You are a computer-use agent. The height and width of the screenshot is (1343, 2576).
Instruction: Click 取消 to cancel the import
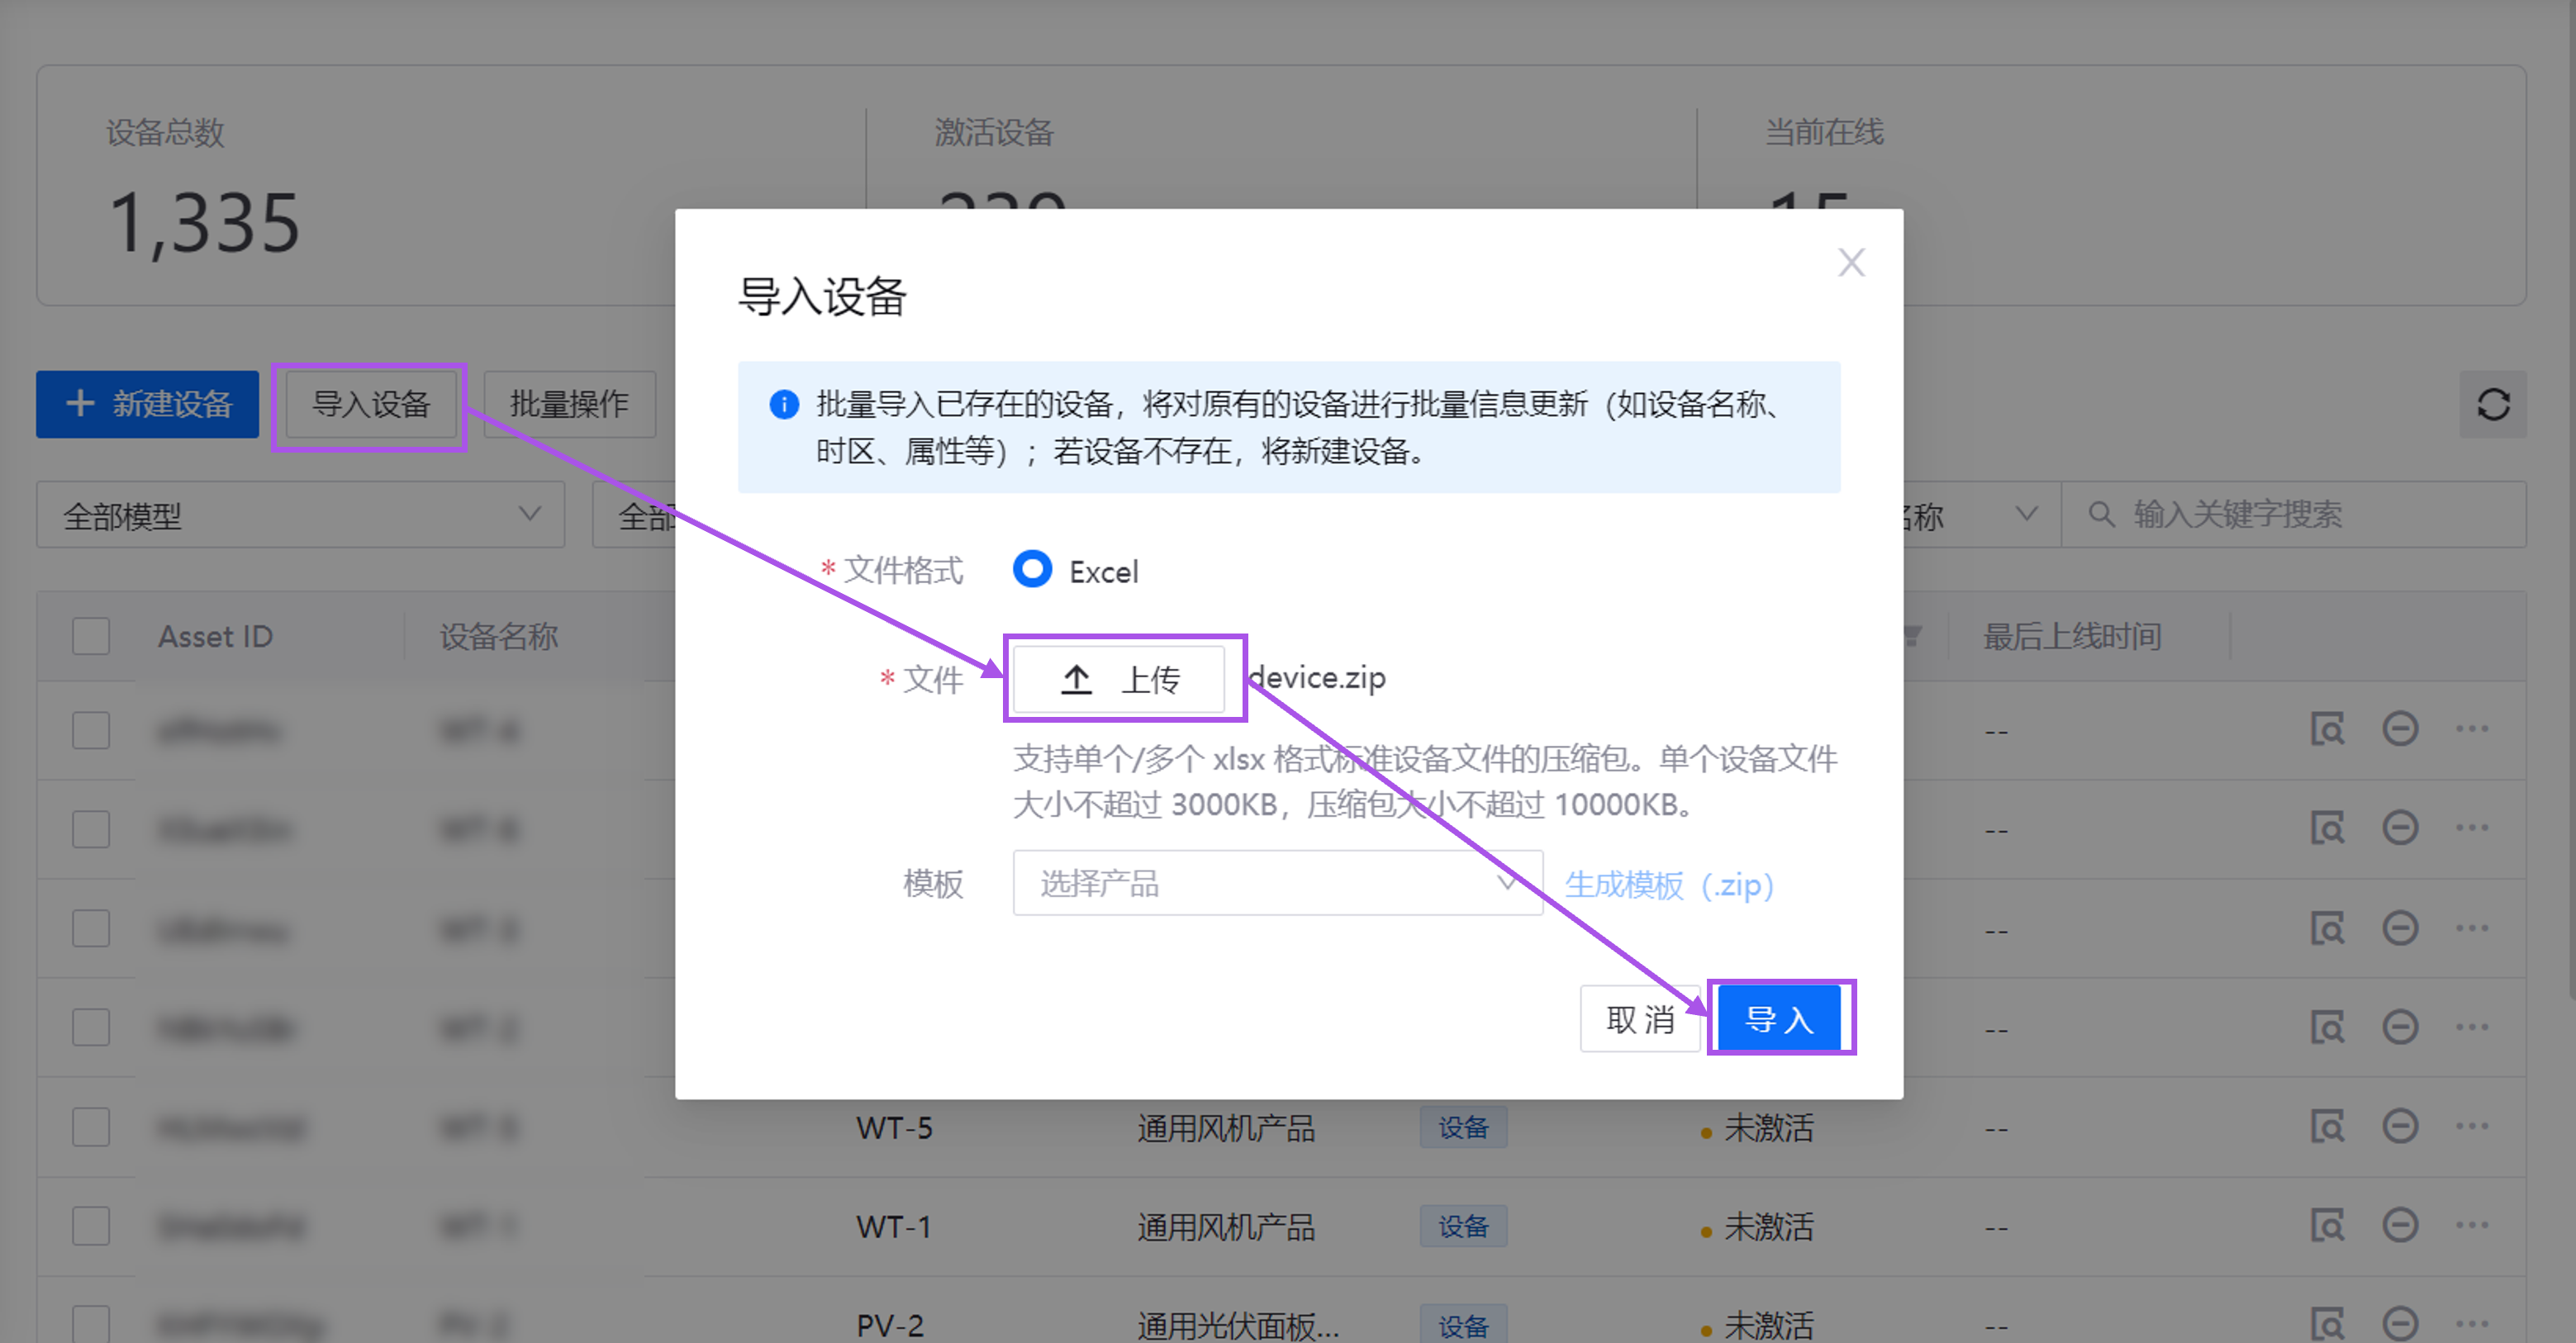pyautogui.click(x=1640, y=1019)
